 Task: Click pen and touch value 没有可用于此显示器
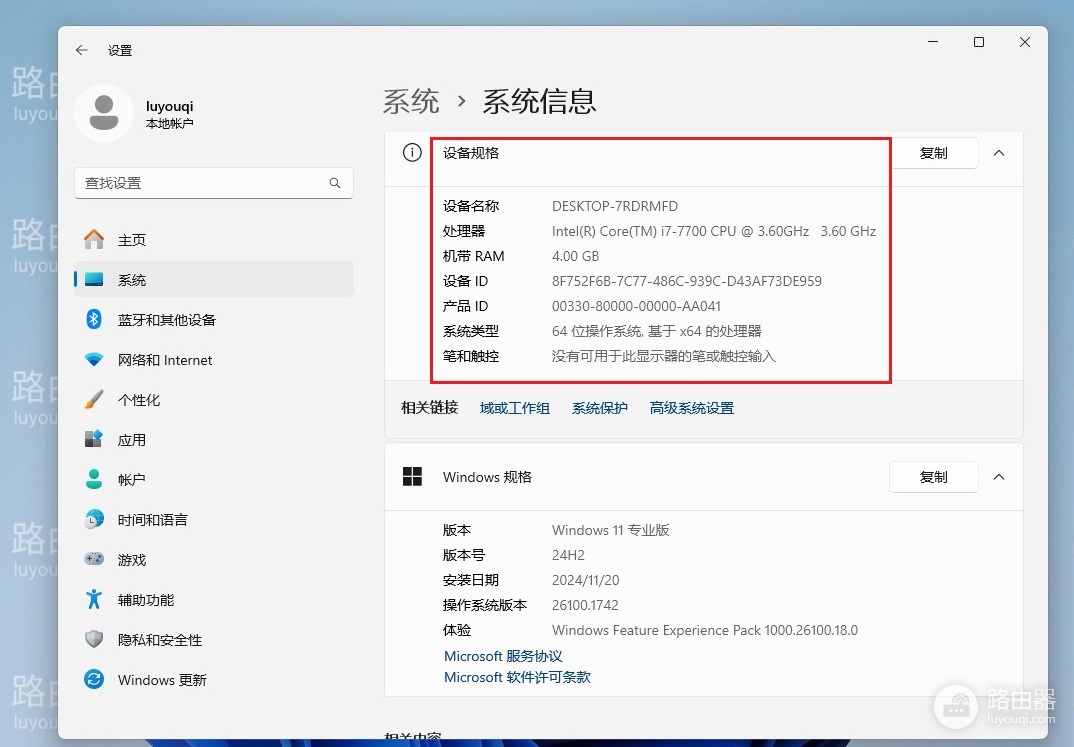point(663,356)
